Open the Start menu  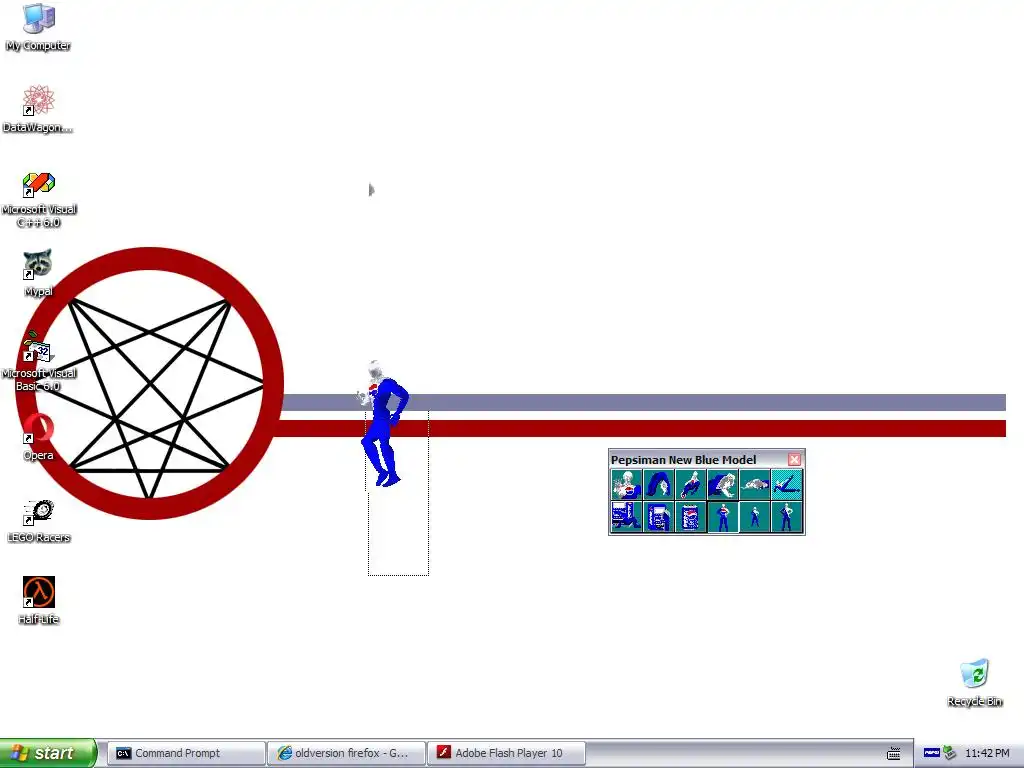[x=48, y=753]
